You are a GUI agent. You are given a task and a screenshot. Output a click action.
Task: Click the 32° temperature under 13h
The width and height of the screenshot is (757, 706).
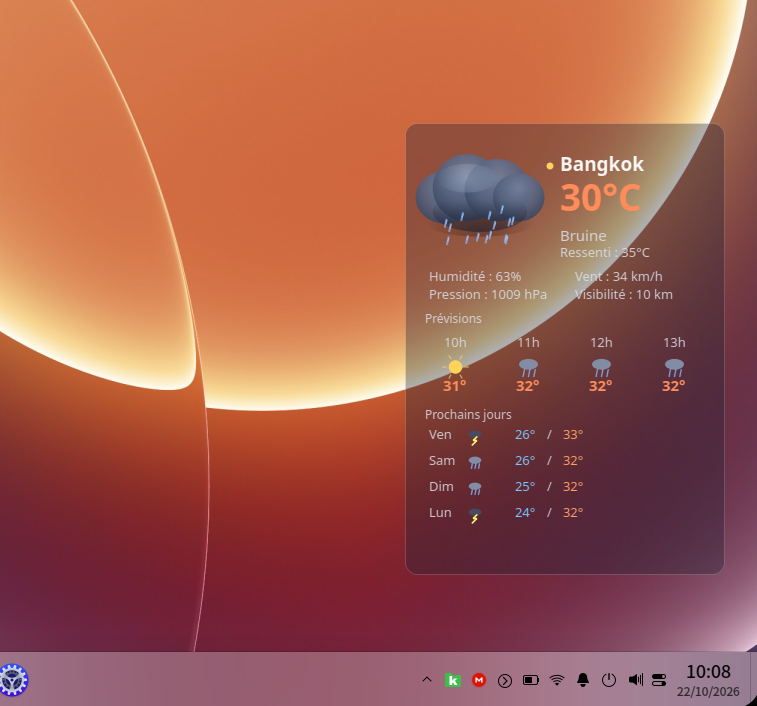[673, 386]
